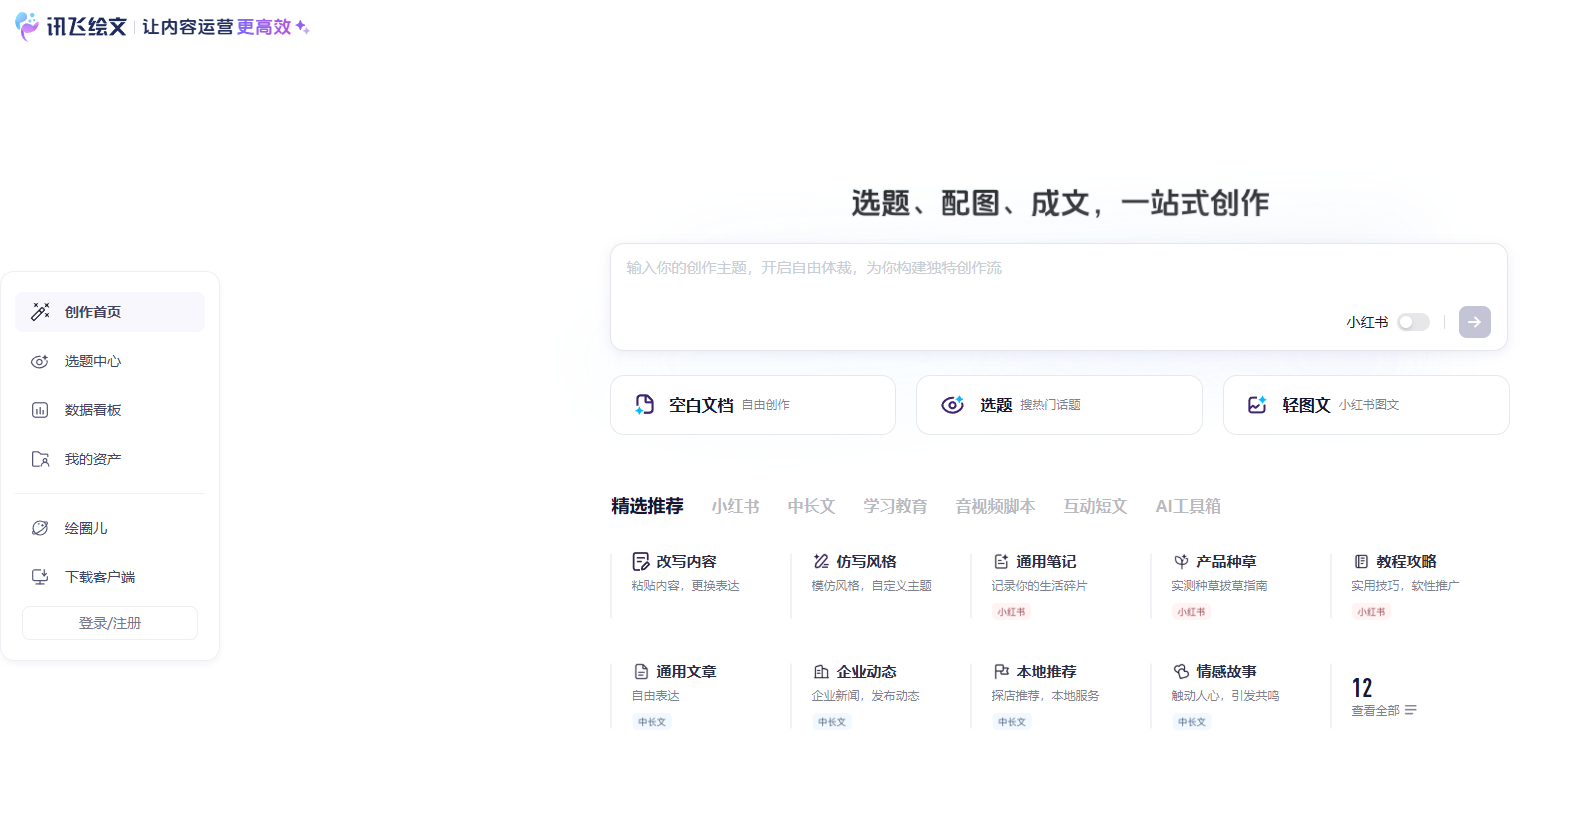
Task: Click the 登录/注册 button
Action: point(110,623)
